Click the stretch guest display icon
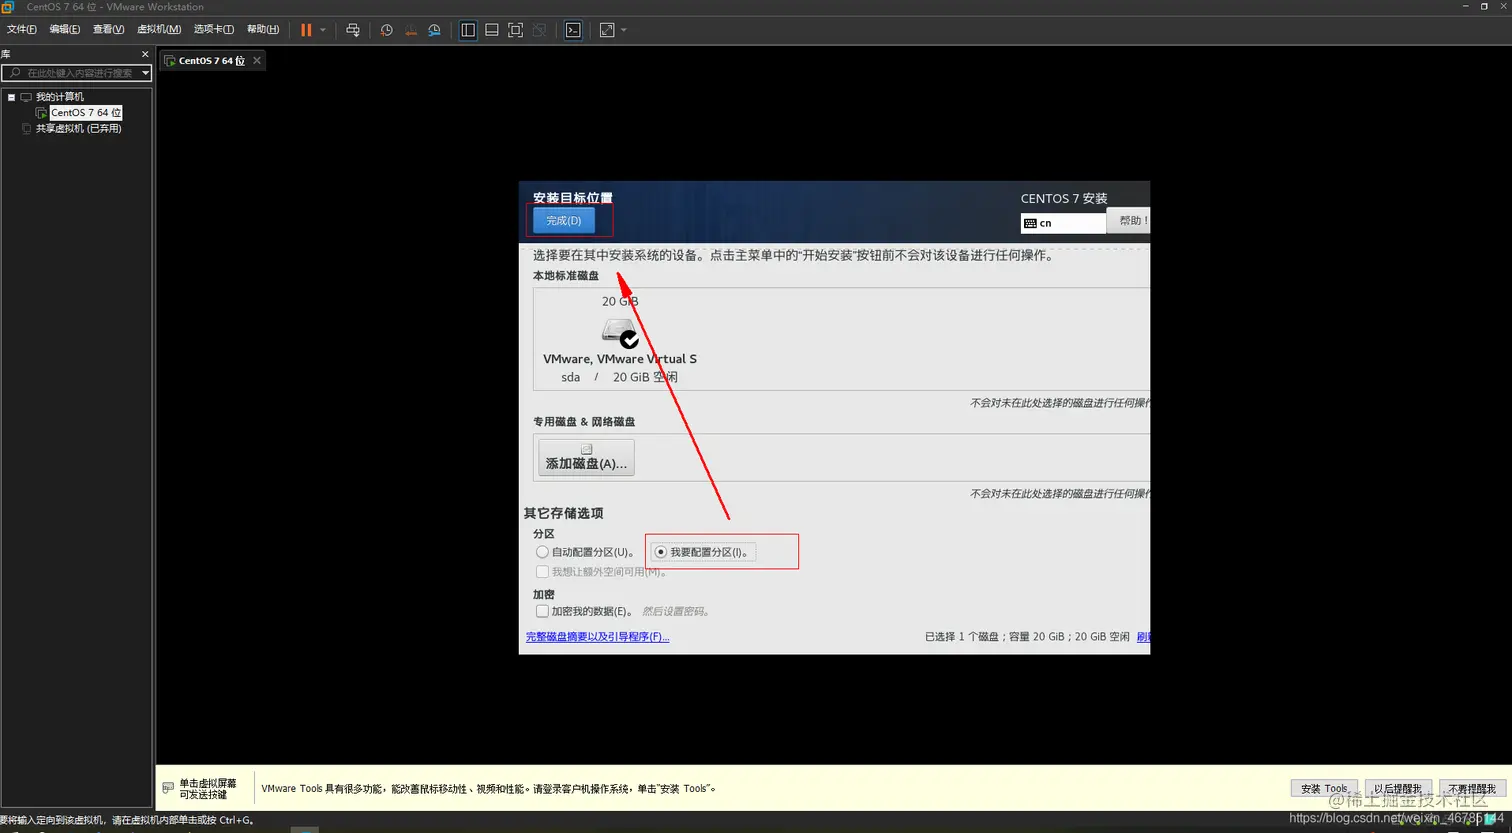The width and height of the screenshot is (1512, 833). point(607,30)
